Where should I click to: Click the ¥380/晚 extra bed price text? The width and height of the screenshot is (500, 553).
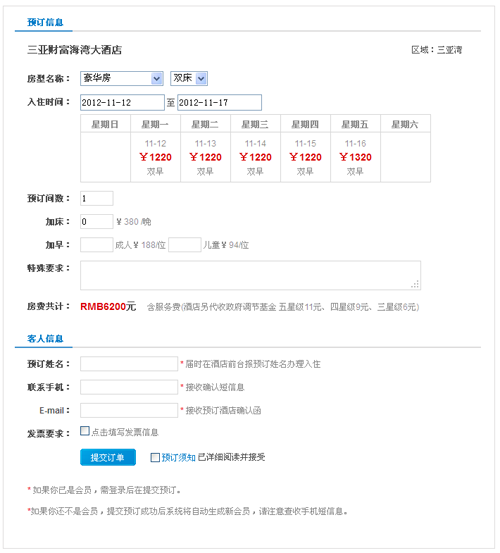[134, 221]
